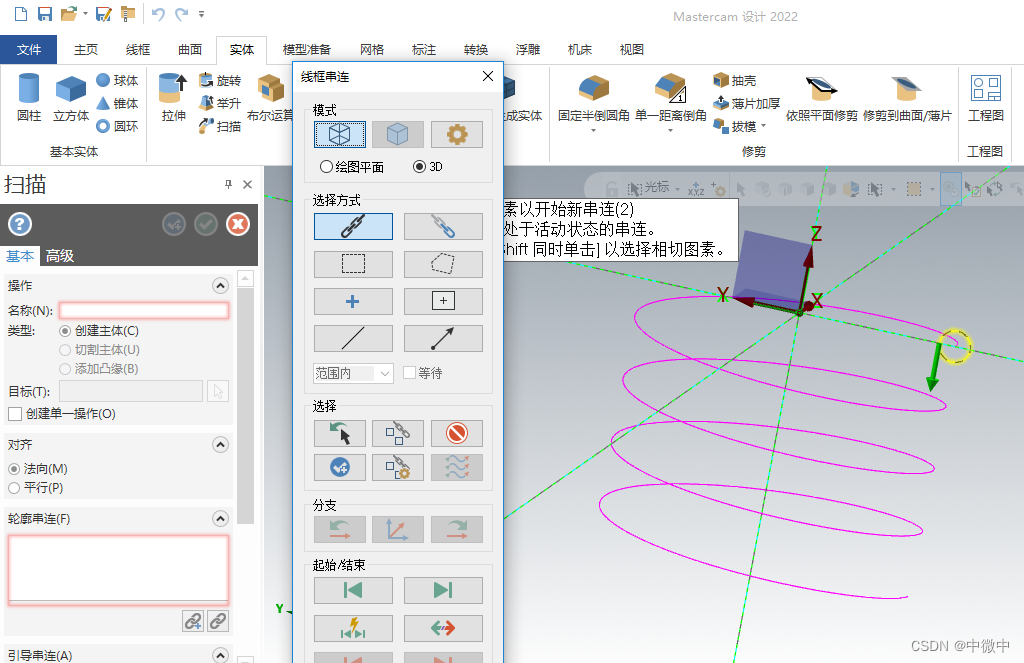Switch to the 主页 ribbon tab
This screenshot has width=1024, height=663.
(x=86, y=50)
